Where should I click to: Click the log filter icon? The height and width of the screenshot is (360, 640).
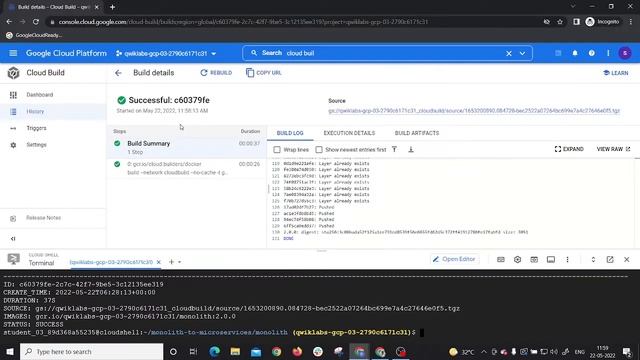tap(394, 149)
